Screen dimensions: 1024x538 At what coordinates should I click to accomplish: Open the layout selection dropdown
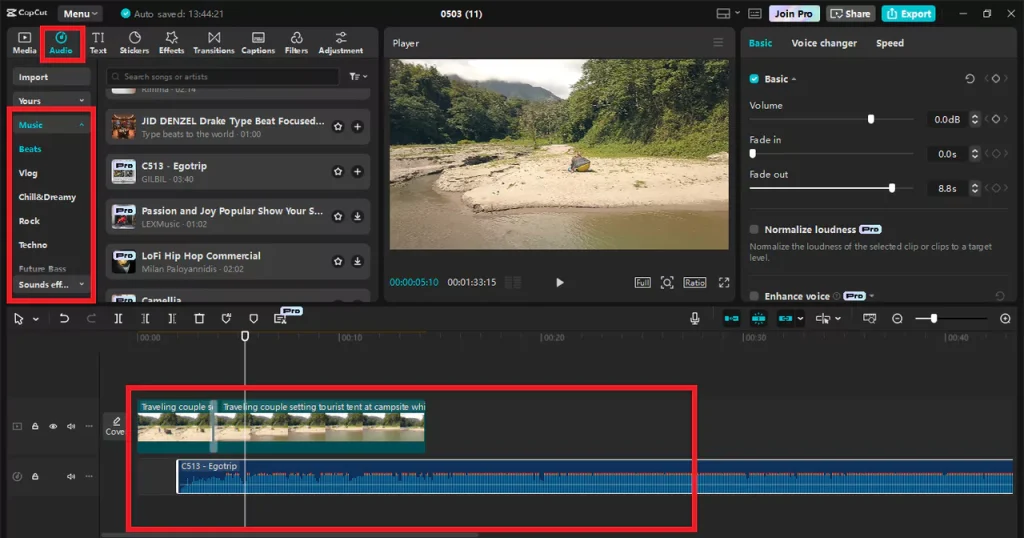tap(728, 14)
